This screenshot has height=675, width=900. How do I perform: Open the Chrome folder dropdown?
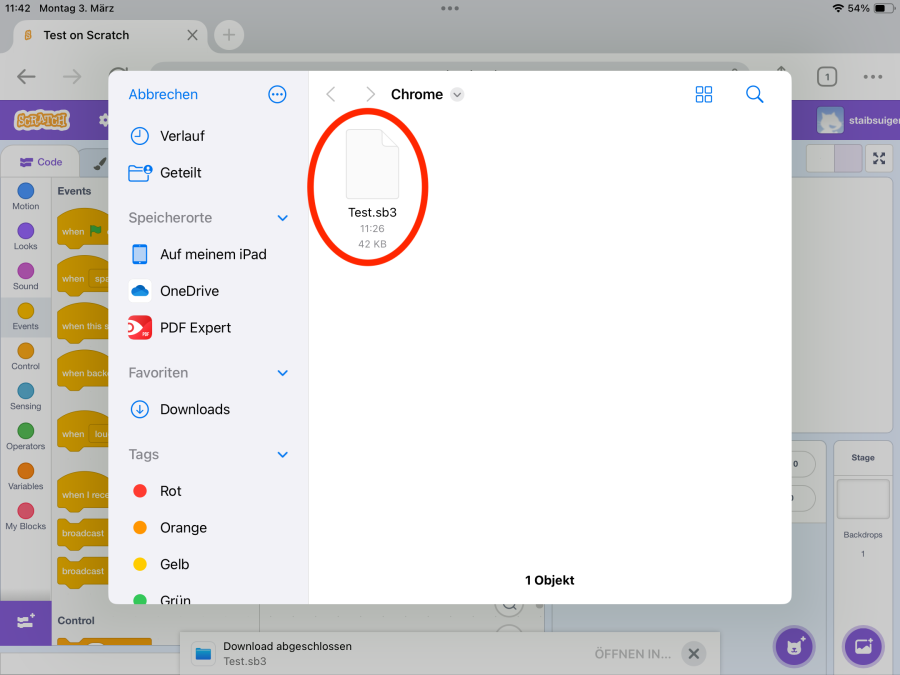[x=457, y=95]
